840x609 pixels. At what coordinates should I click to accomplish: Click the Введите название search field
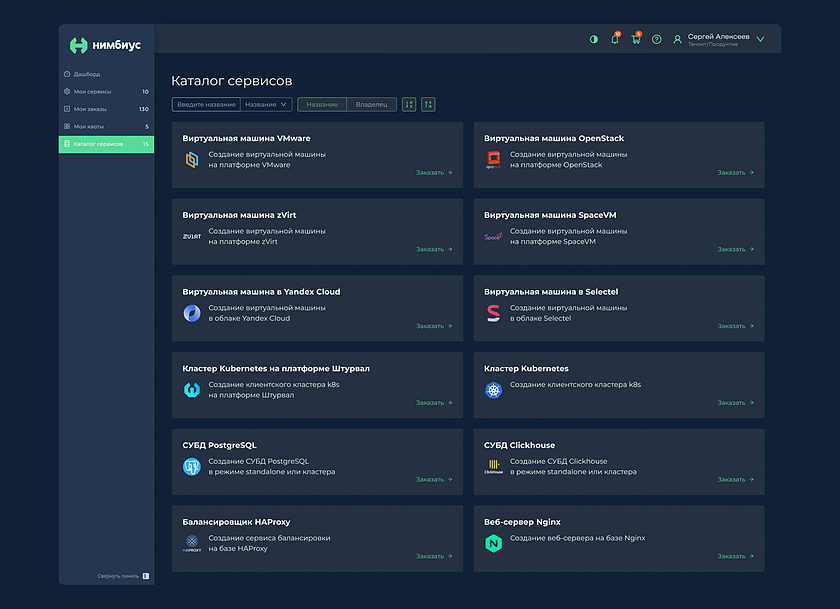(x=206, y=104)
